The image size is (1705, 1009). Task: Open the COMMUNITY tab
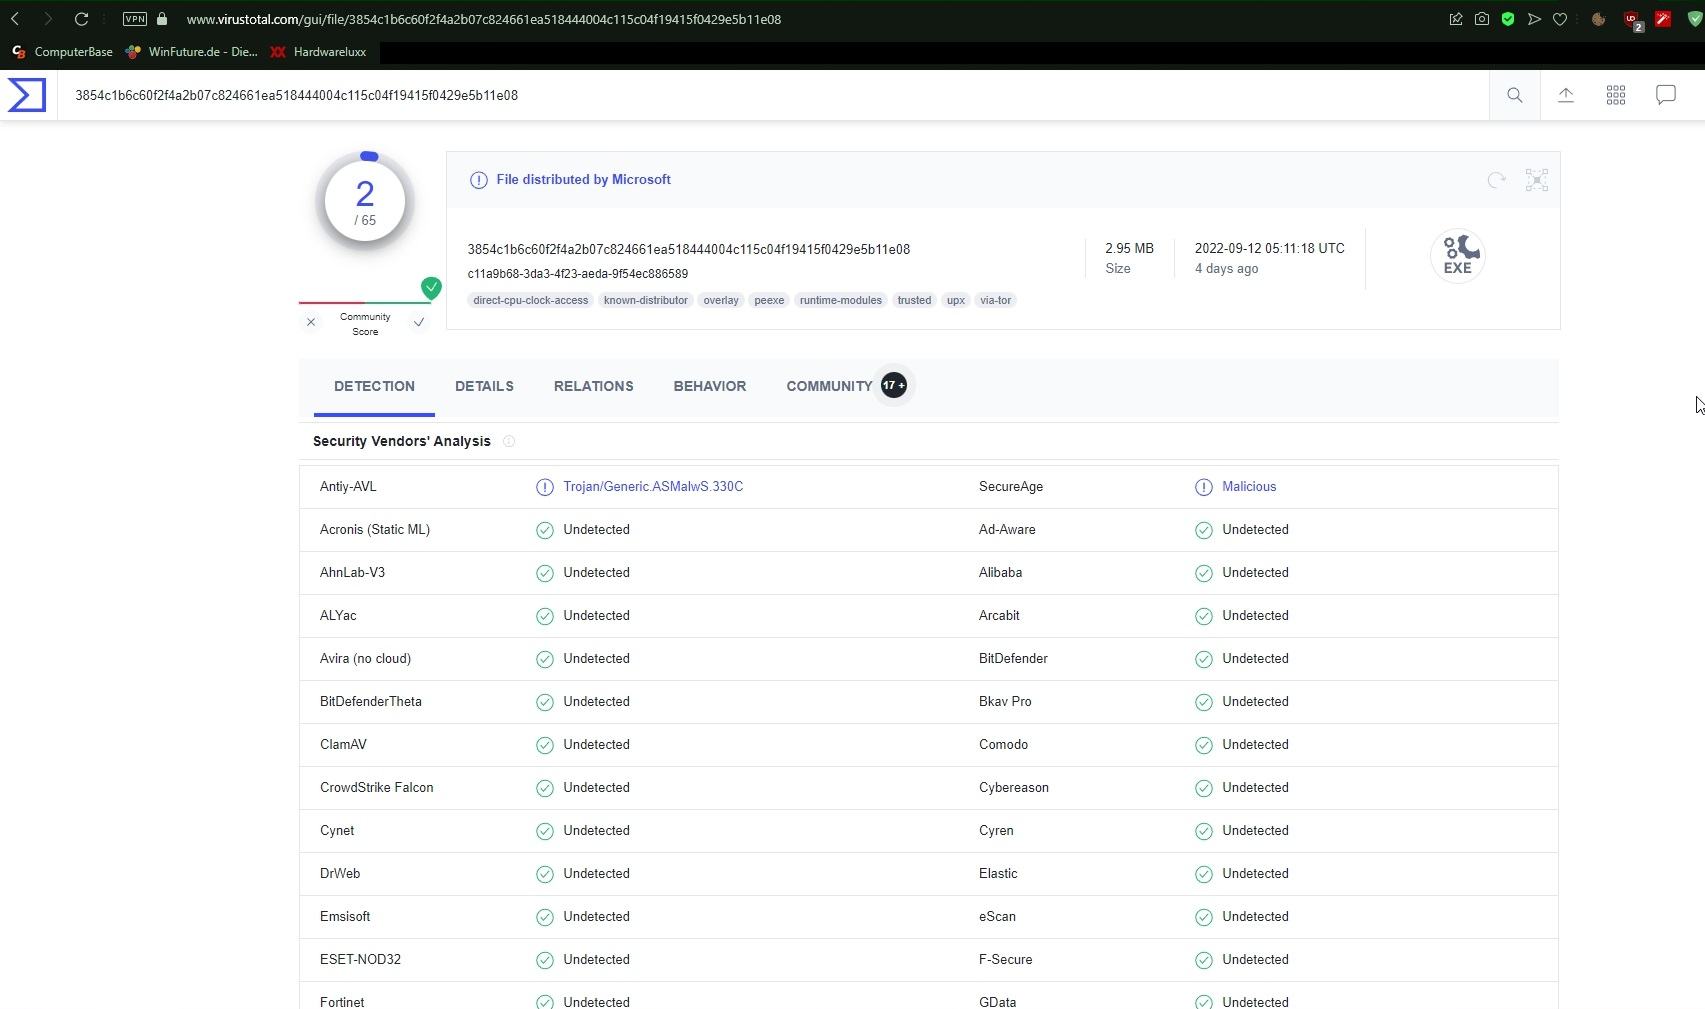pyautogui.click(x=829, y=386)
